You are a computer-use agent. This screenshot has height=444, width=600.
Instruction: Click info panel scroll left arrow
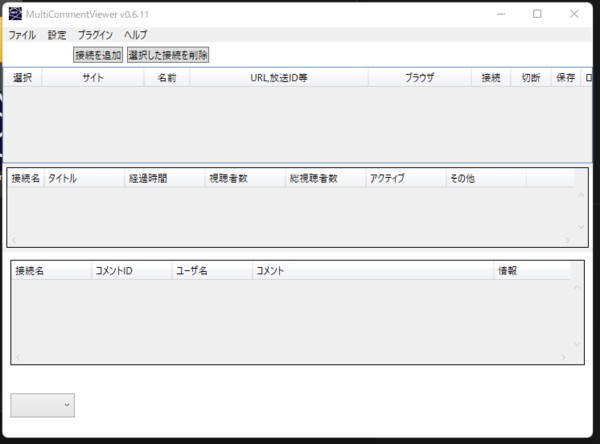(14, 240)
